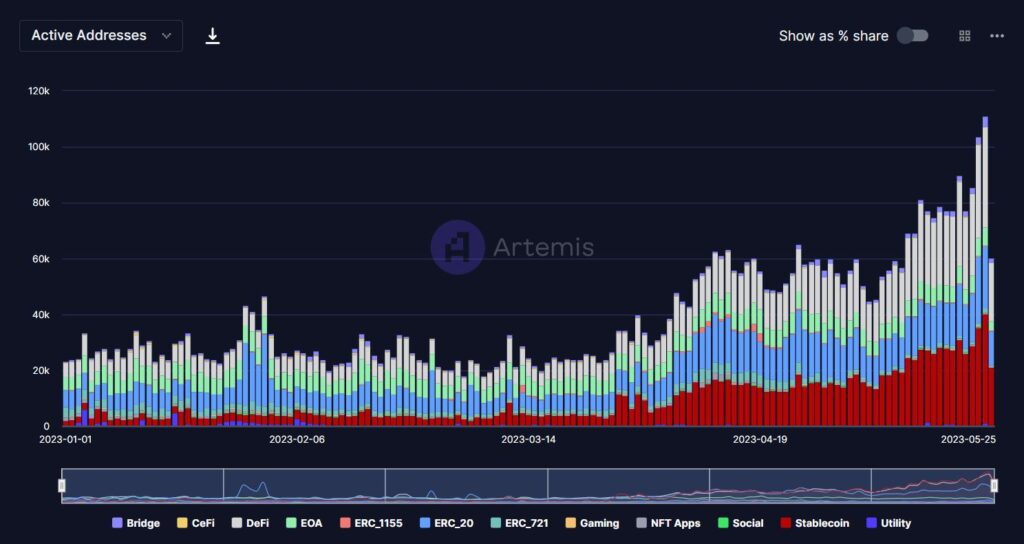
Task: Click the right range slider handle
Action: pos(995,486)
